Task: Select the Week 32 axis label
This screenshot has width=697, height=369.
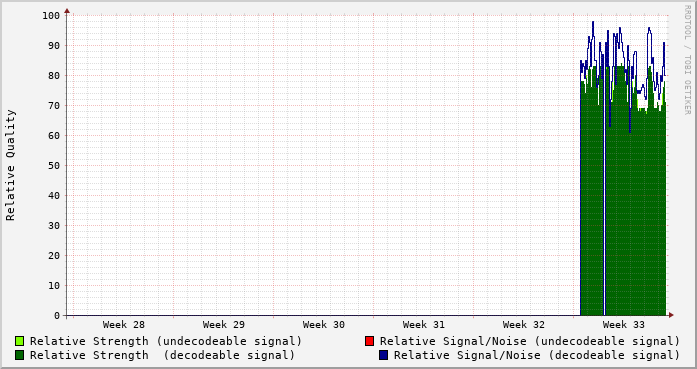Action: point(524,325)
